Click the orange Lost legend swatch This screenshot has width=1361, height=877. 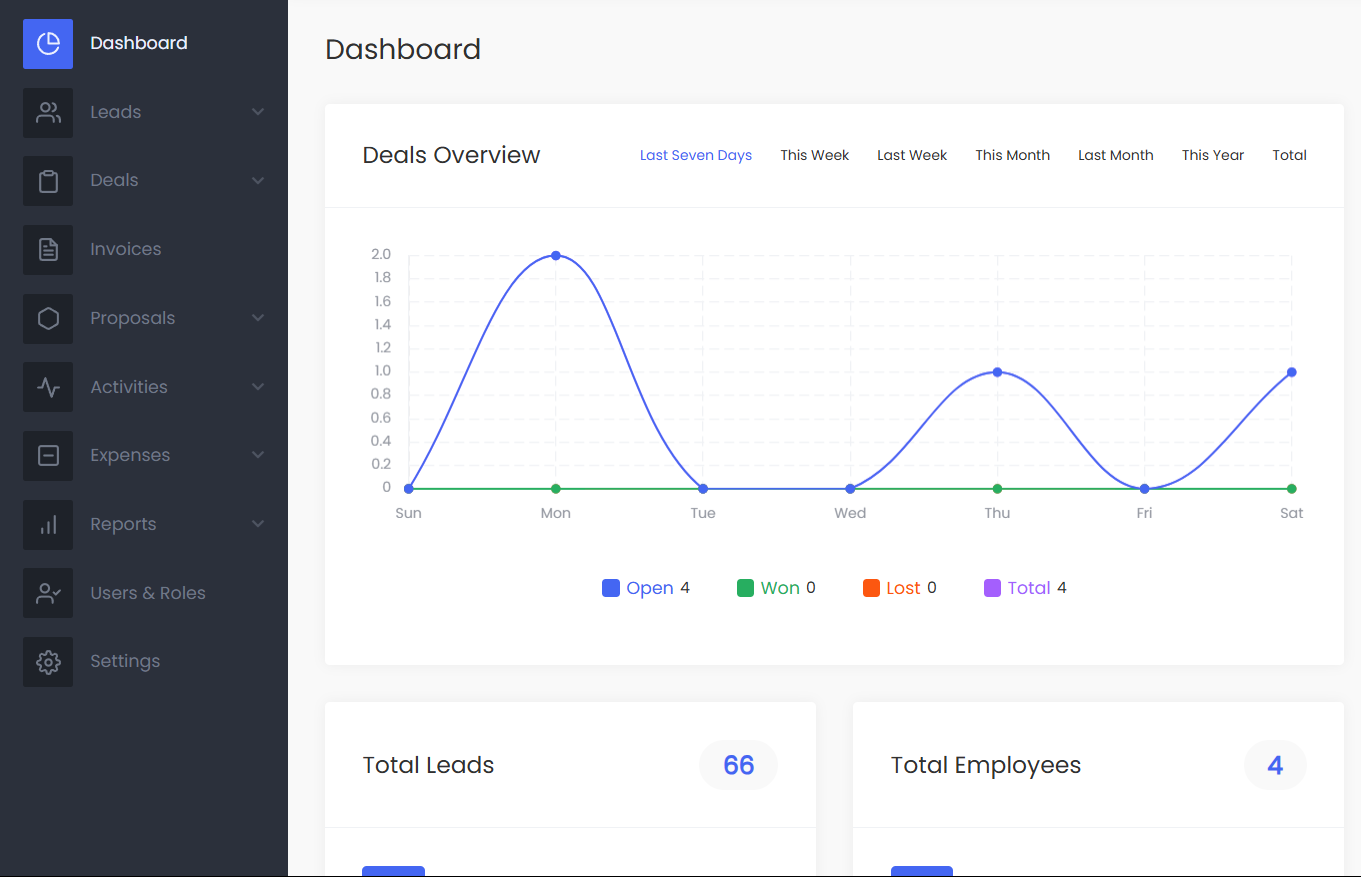tap(871, 588)
